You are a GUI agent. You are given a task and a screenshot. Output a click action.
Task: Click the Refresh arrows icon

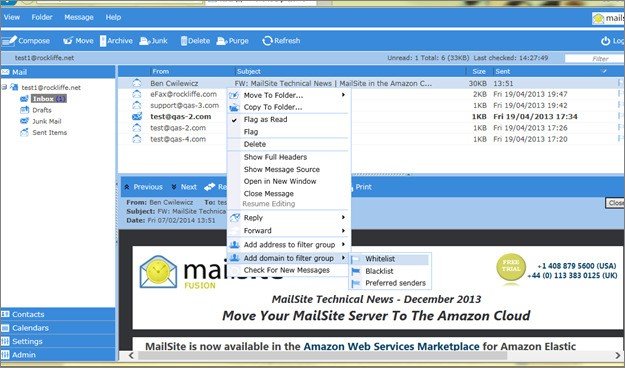click(x=267, y=41)
